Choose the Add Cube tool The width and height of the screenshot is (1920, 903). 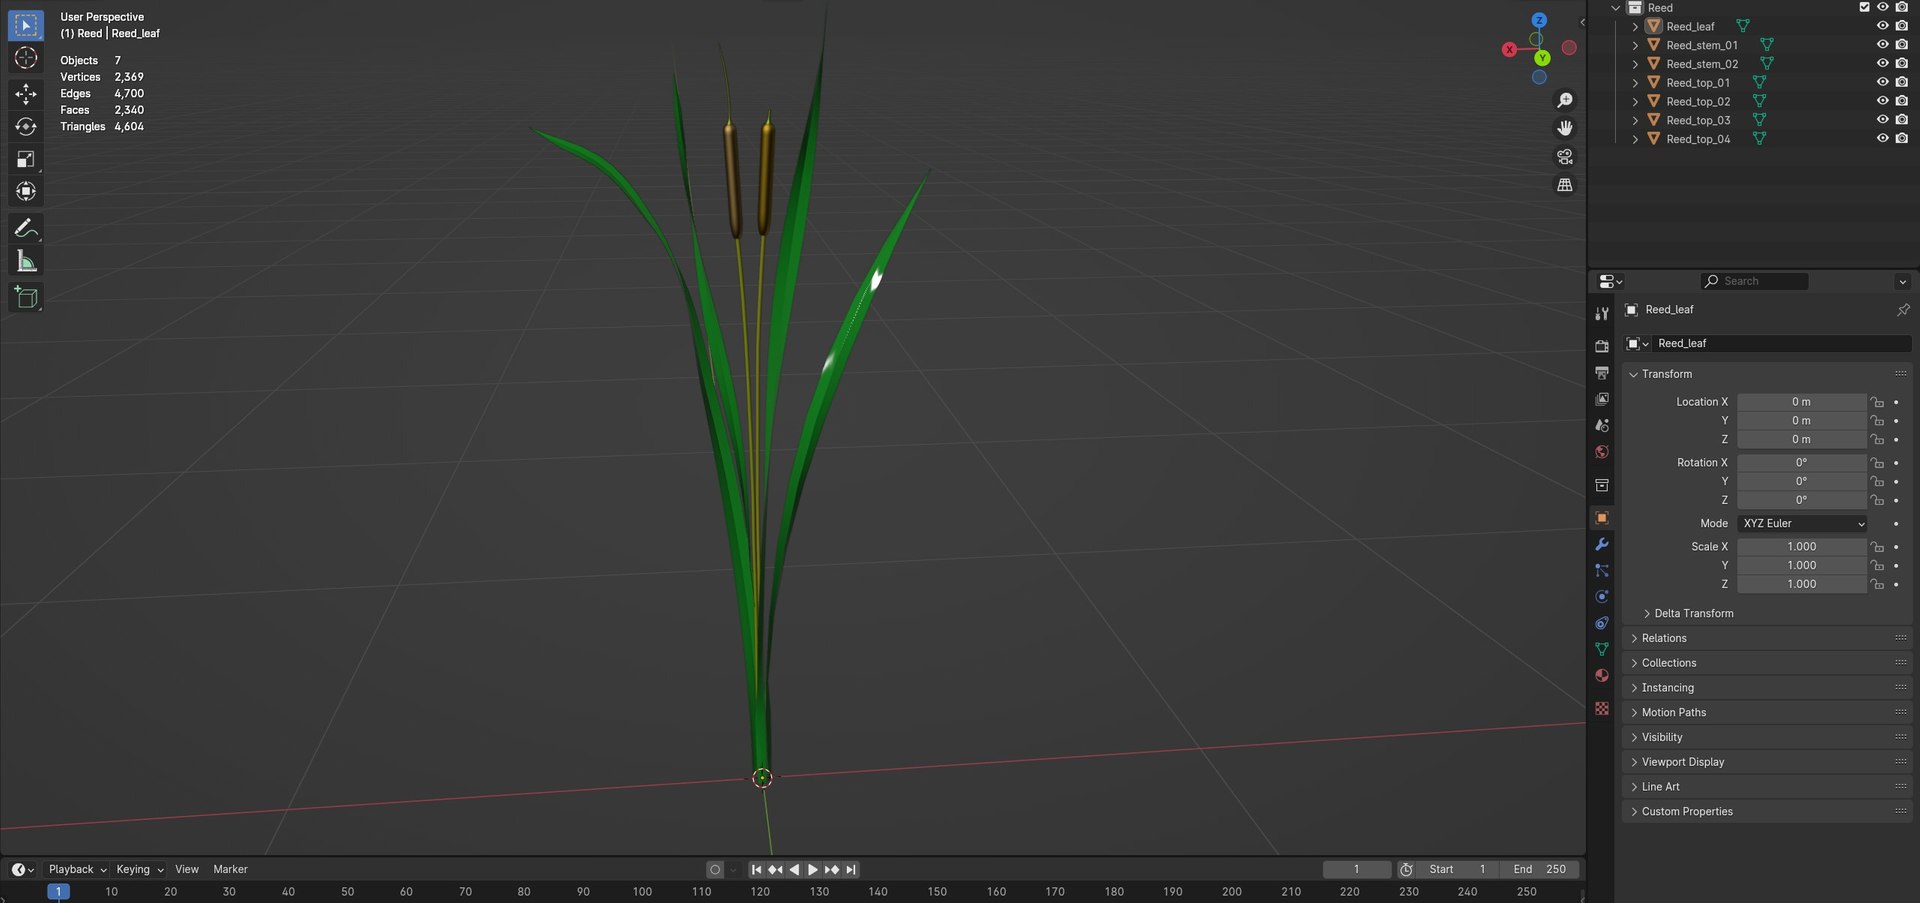[26, 297]
